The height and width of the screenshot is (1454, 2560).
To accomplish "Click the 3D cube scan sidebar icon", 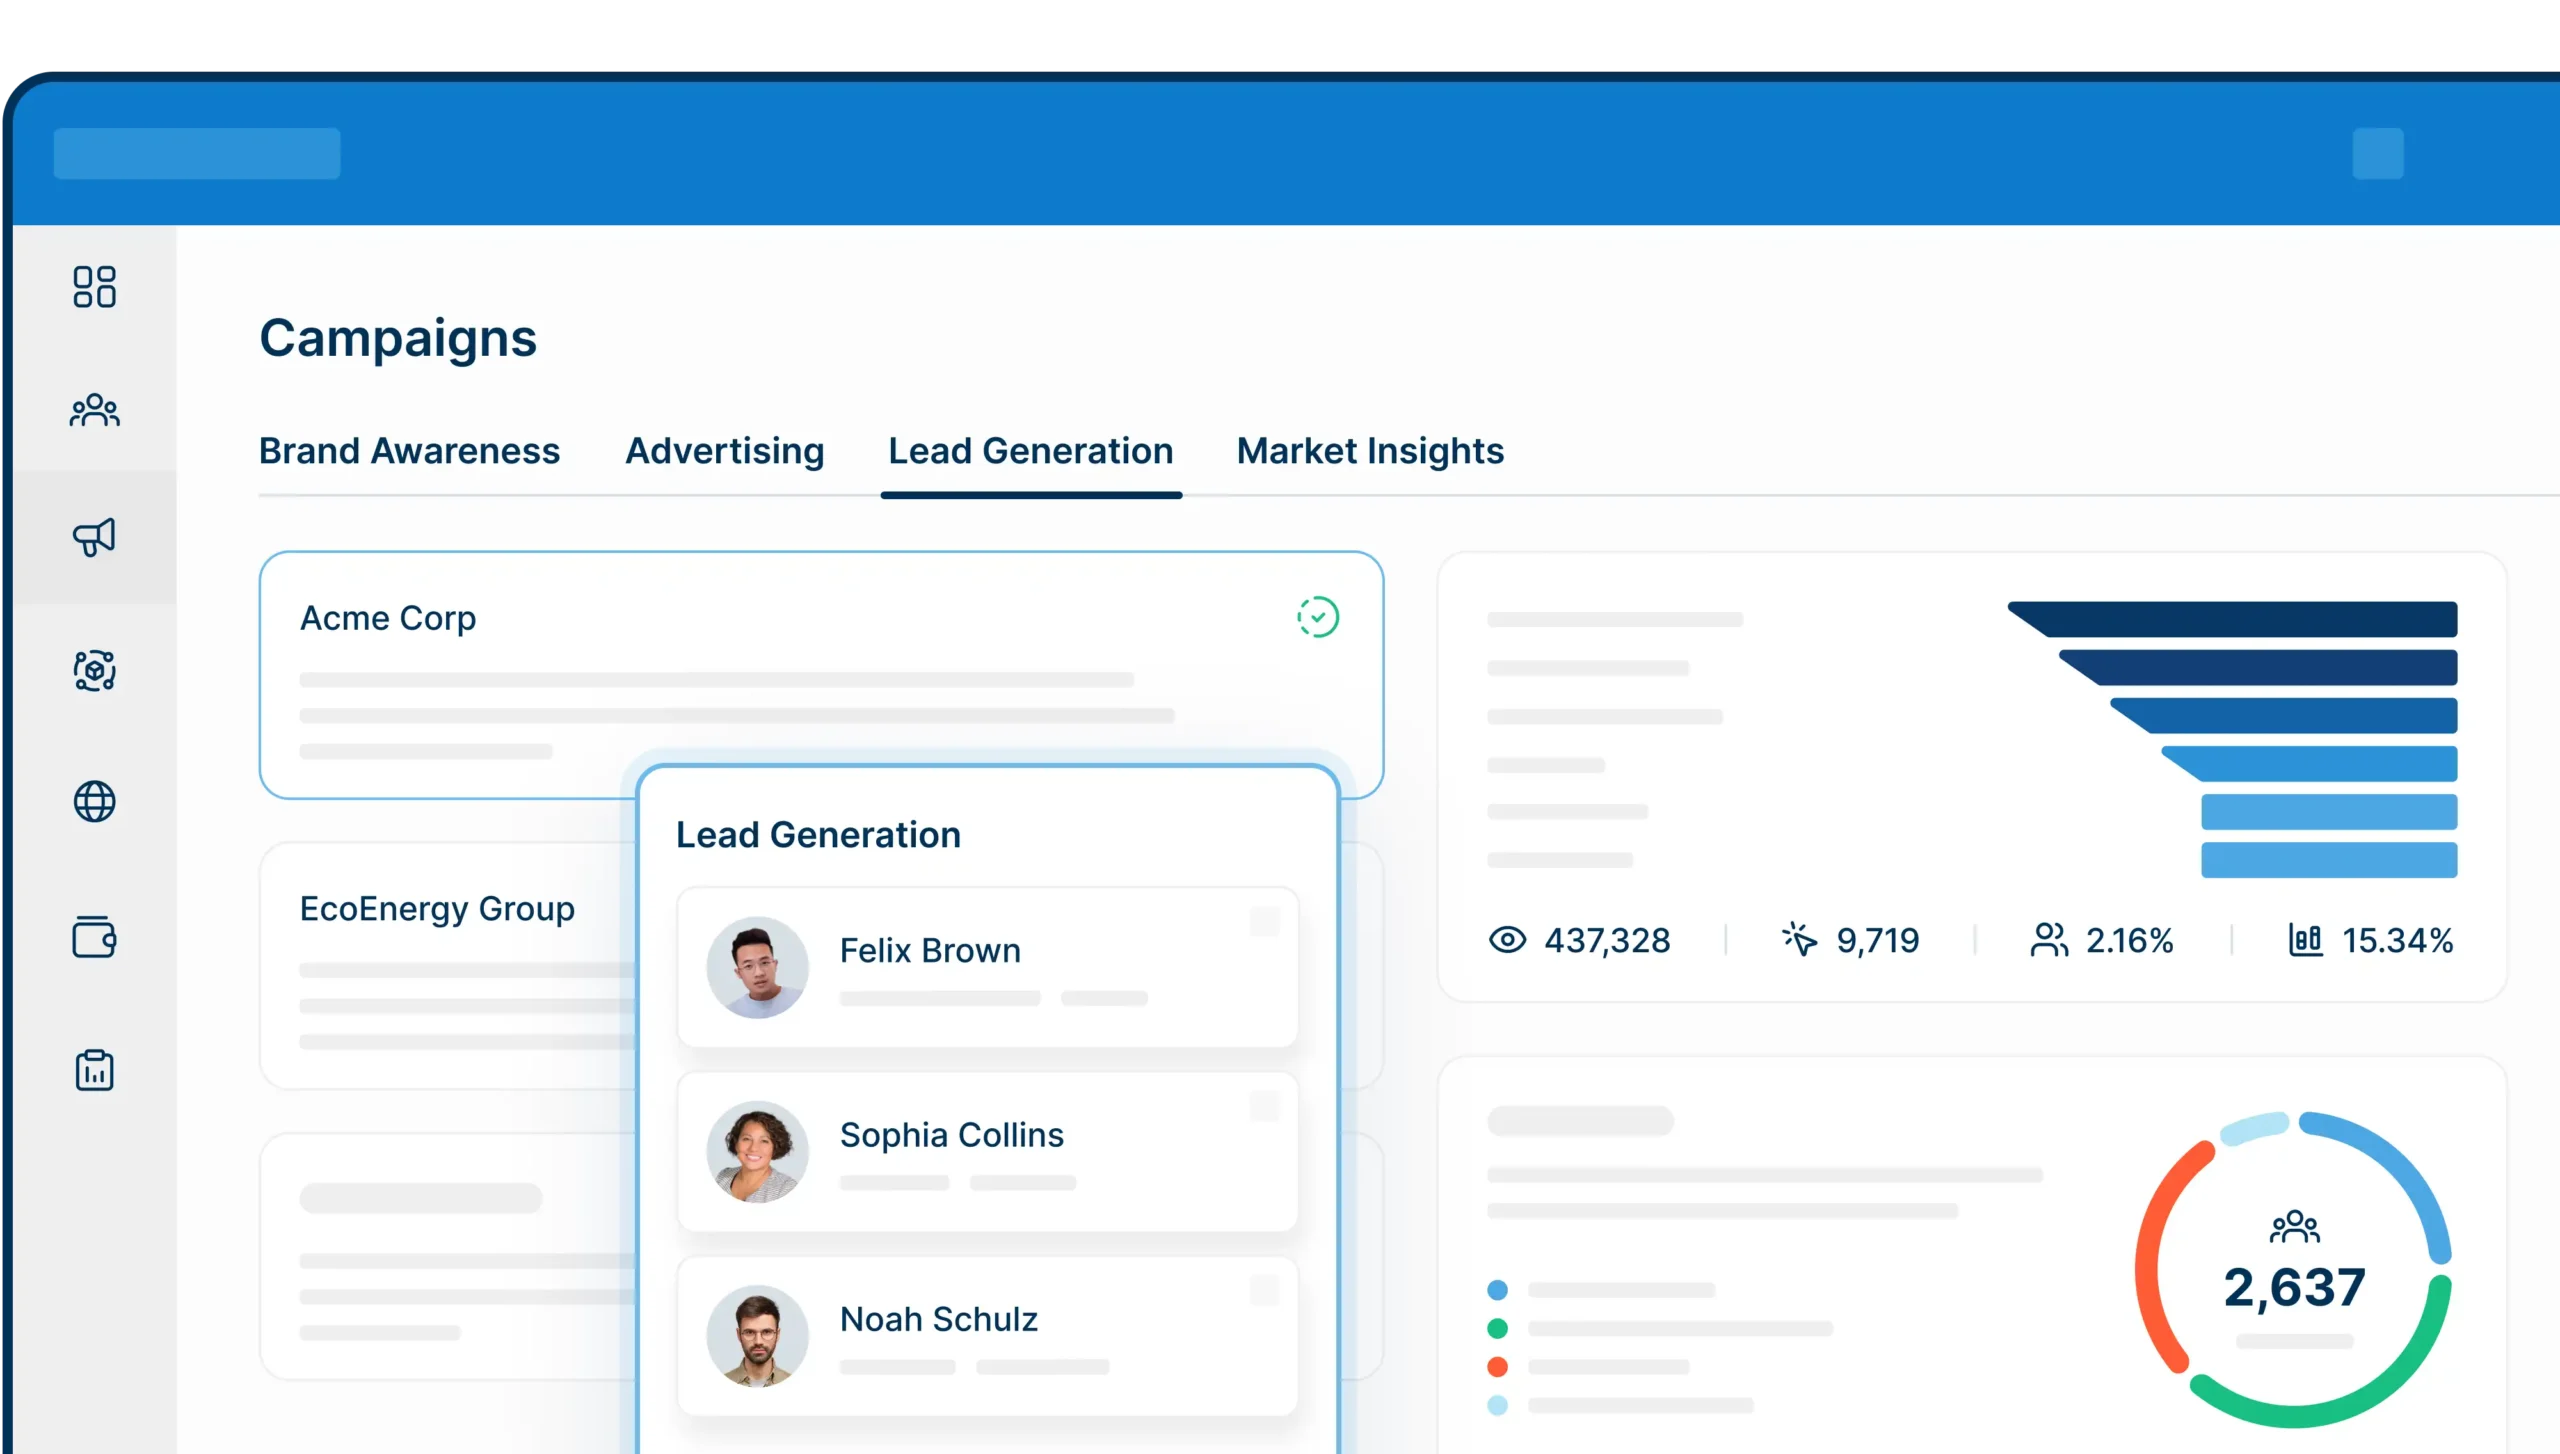I will coord(94,670).
